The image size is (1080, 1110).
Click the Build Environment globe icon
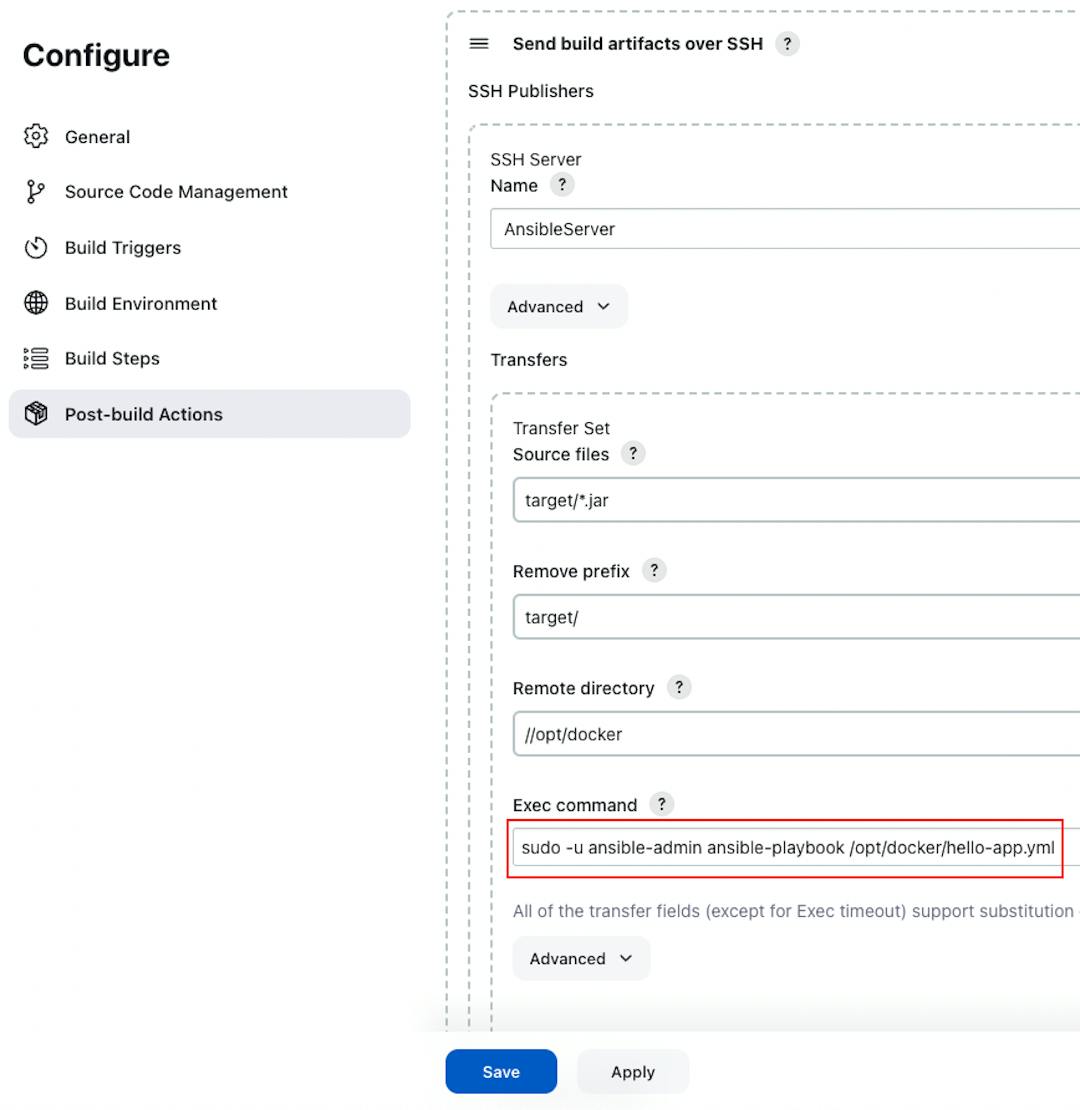36,303
